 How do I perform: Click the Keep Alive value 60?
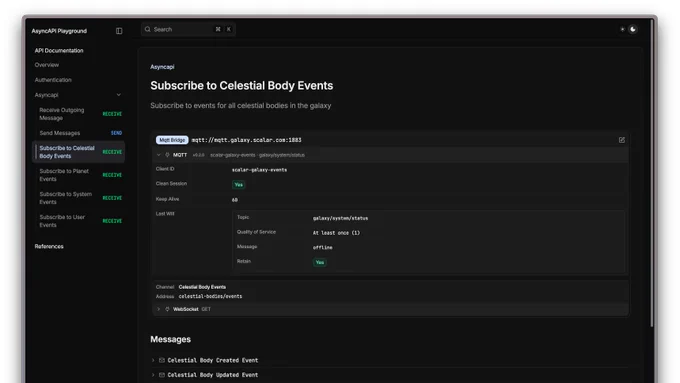click(235, 200)
